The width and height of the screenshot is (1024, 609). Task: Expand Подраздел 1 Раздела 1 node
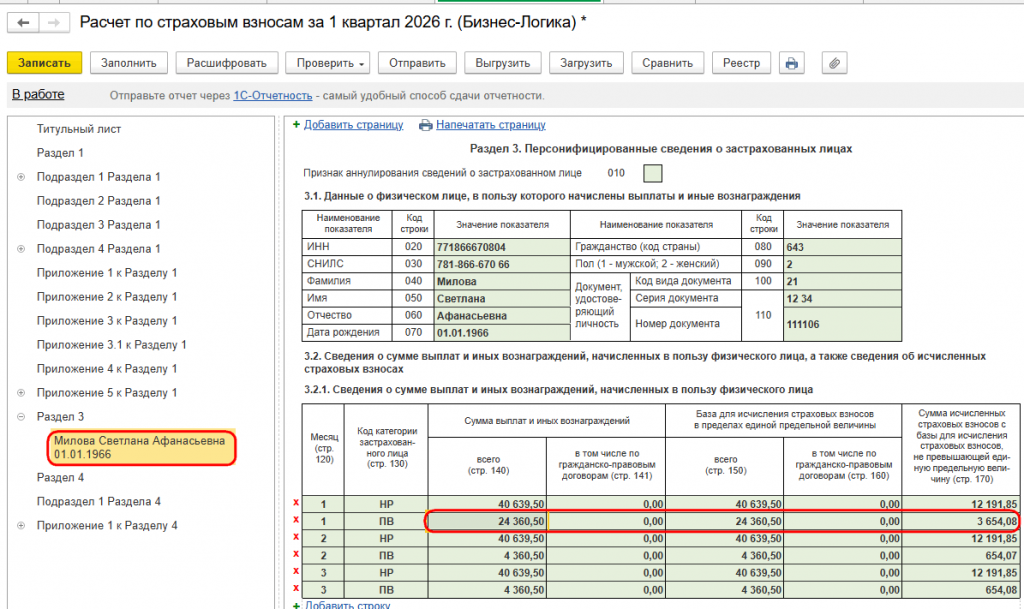click(21, 177)
